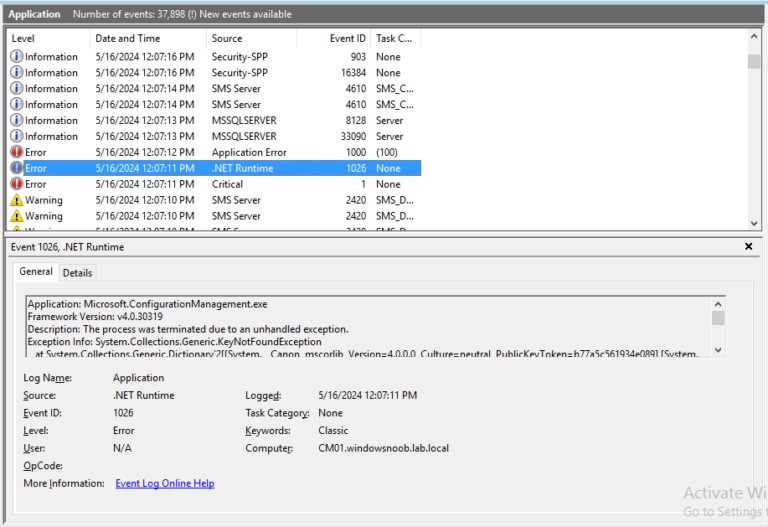
Task: Click the error icon of the Critical source row
Action: pos(16,184)
